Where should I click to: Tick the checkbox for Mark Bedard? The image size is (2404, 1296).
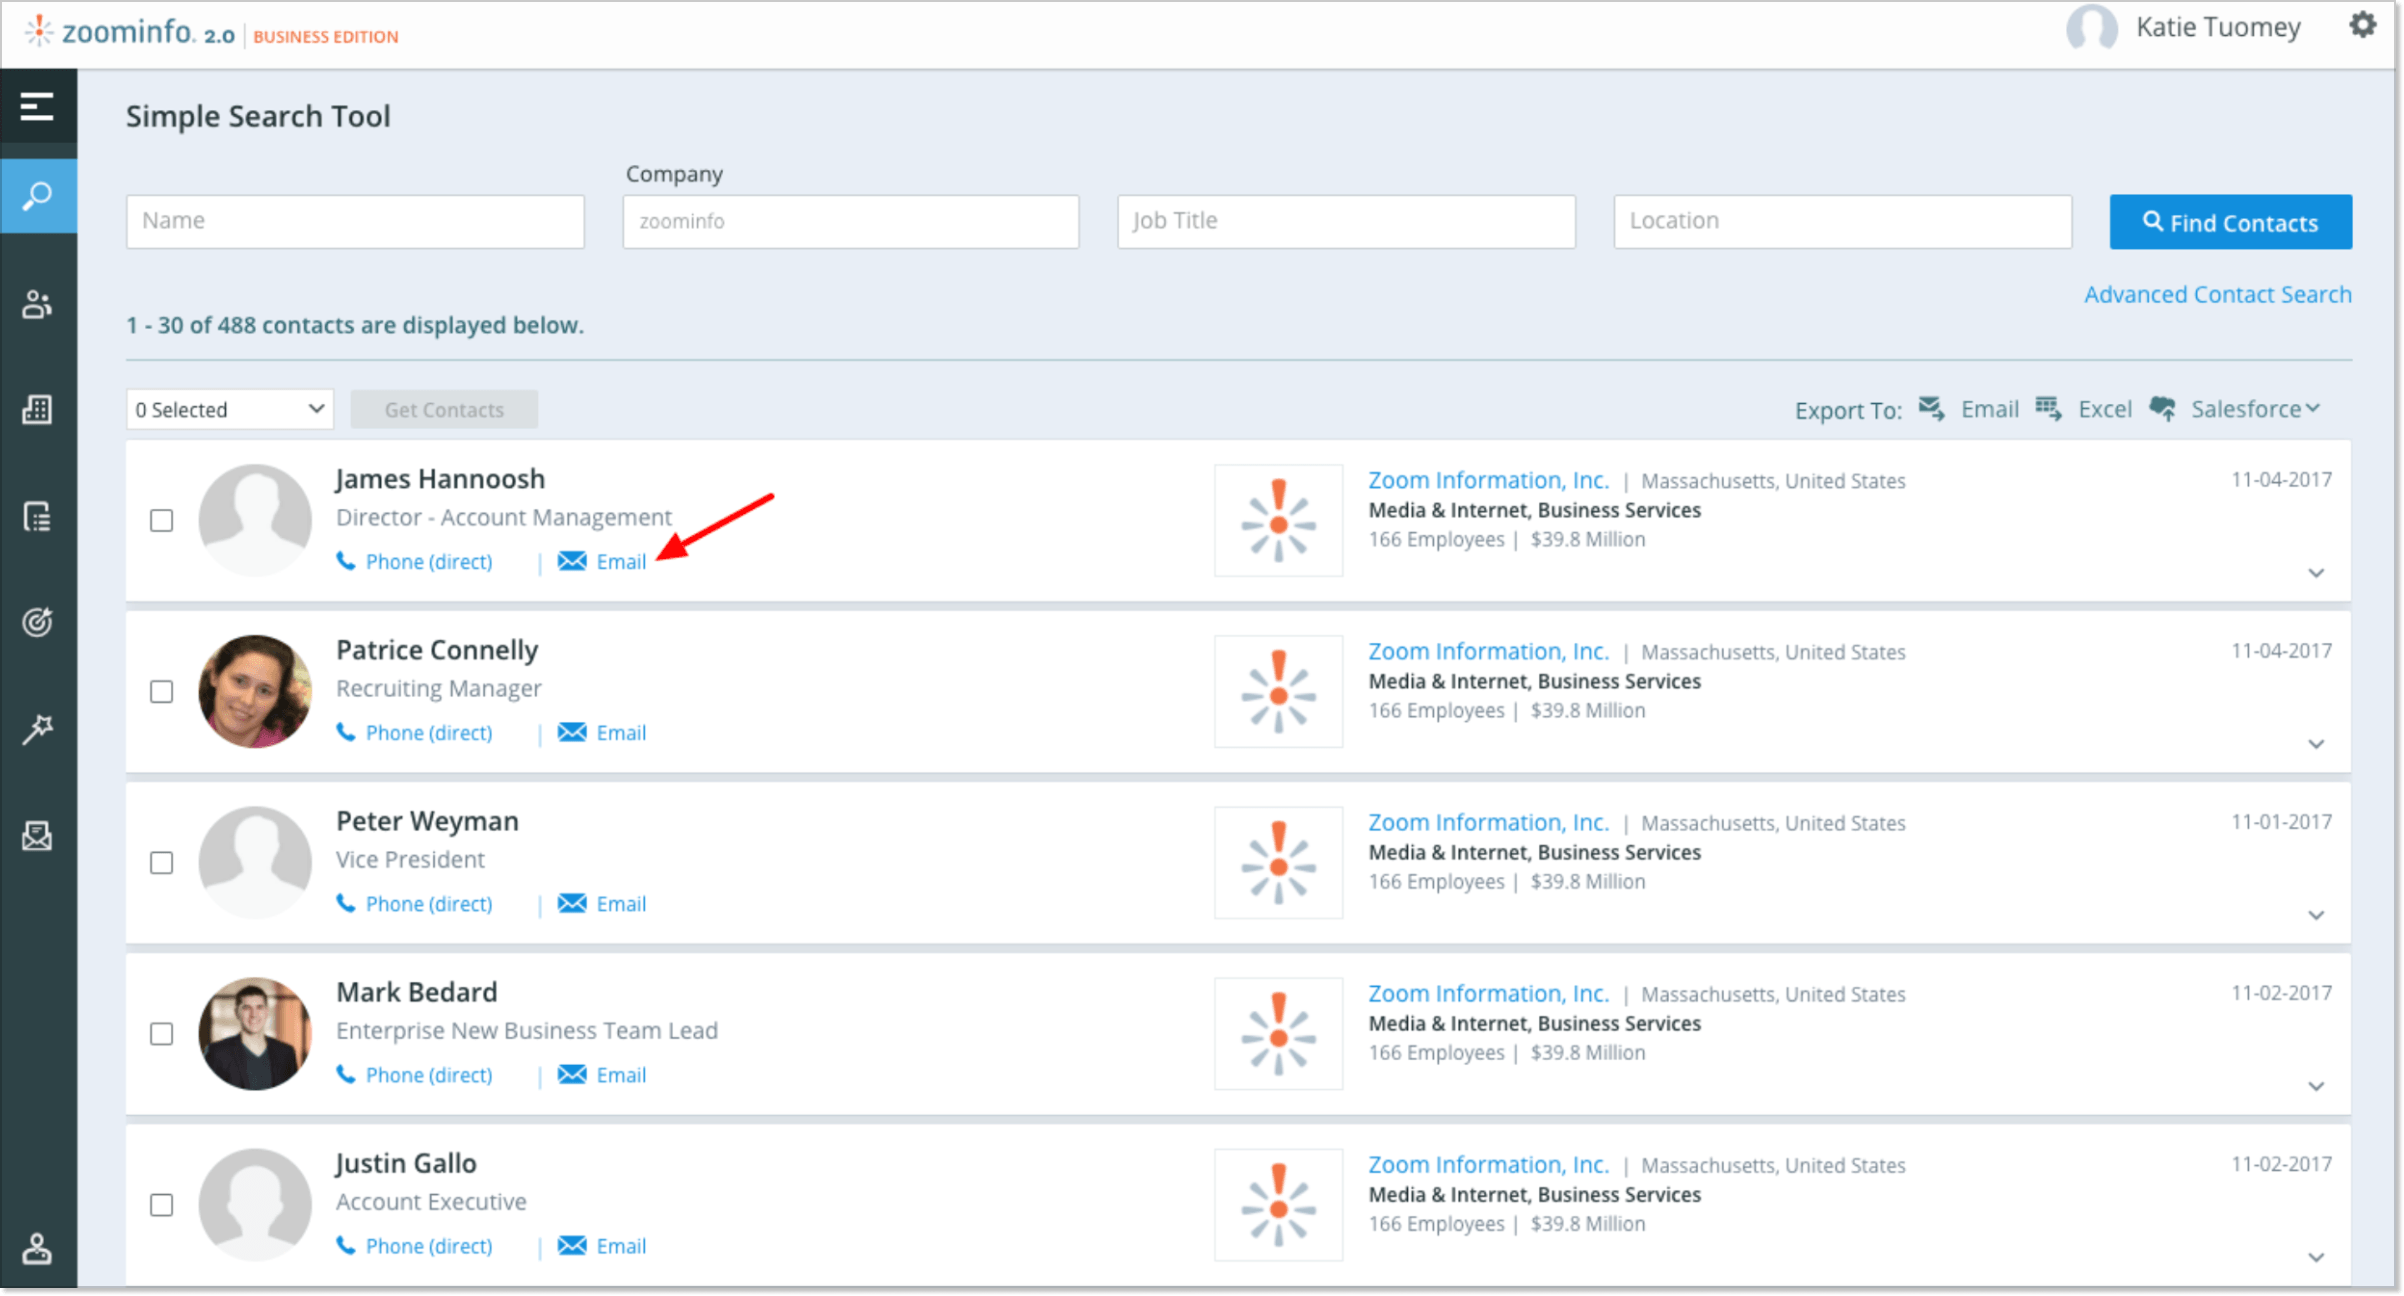click(x=161, y=1033)
